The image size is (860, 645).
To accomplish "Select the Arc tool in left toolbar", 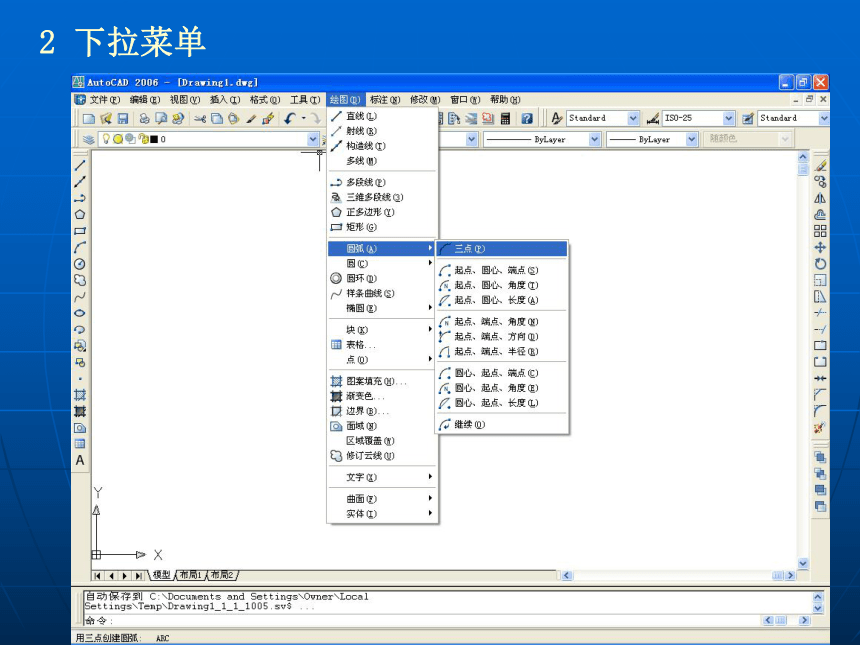I will point(80,247).
